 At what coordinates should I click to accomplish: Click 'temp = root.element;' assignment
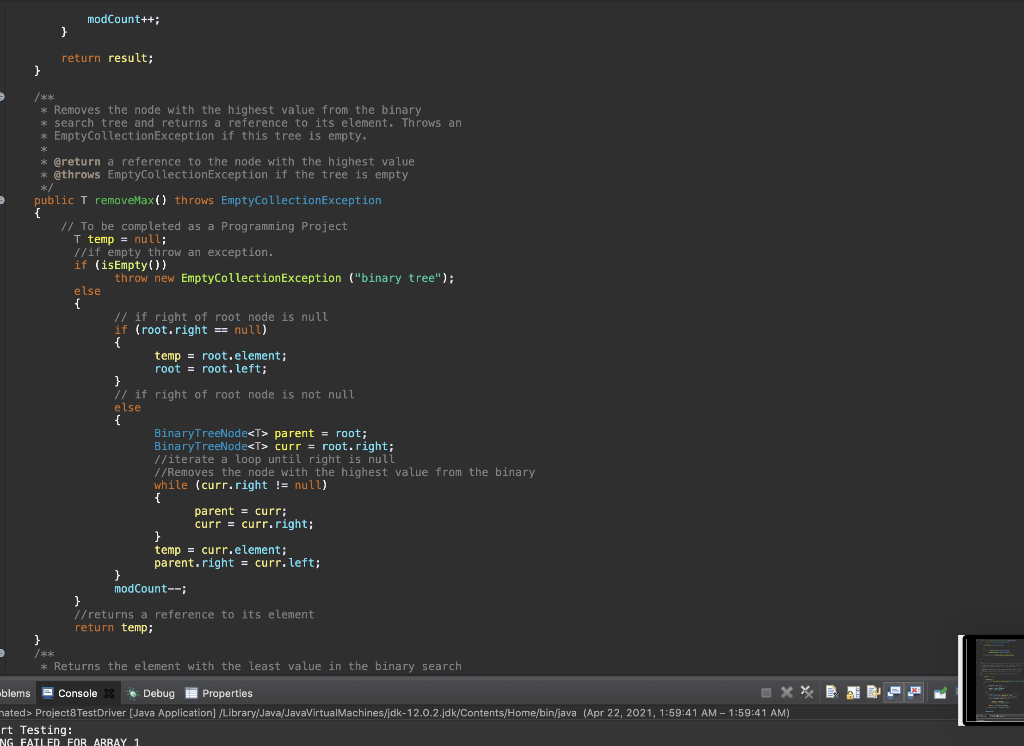(221, 356)
